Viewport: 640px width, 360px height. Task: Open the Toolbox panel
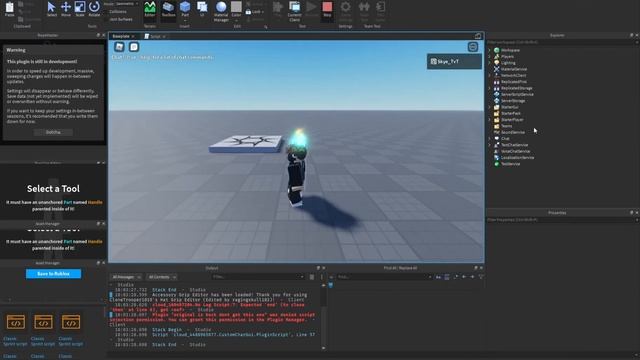(168, 9)
